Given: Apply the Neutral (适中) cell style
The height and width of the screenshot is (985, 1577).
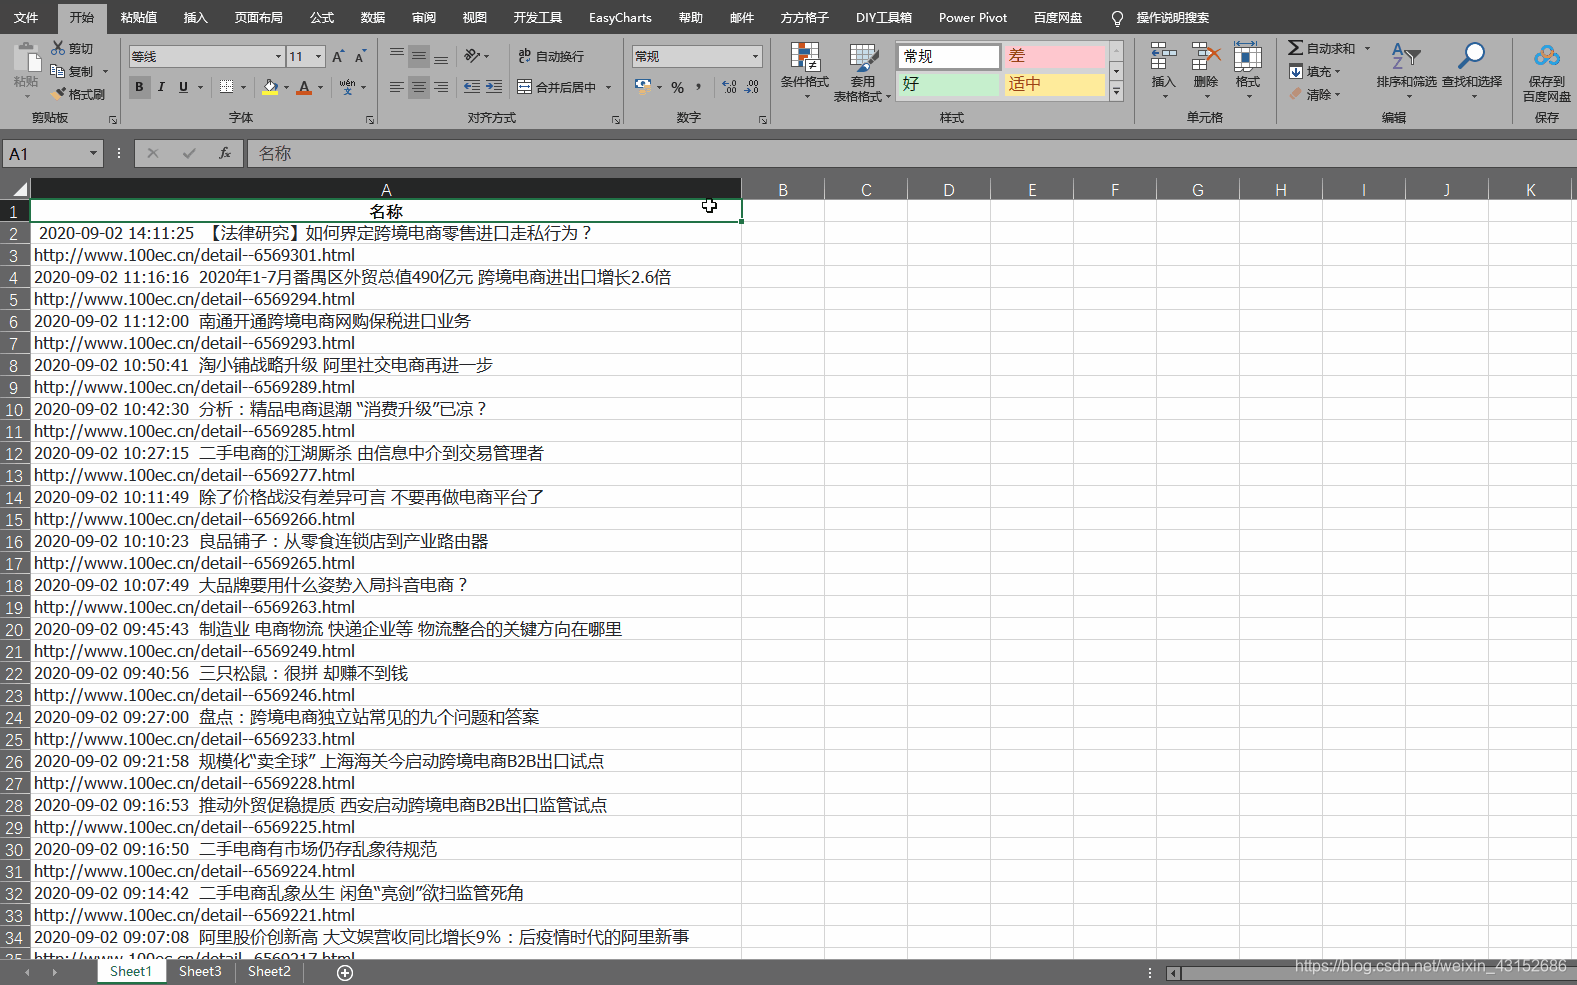Looking at the screenshot, I should point(1054,84).
